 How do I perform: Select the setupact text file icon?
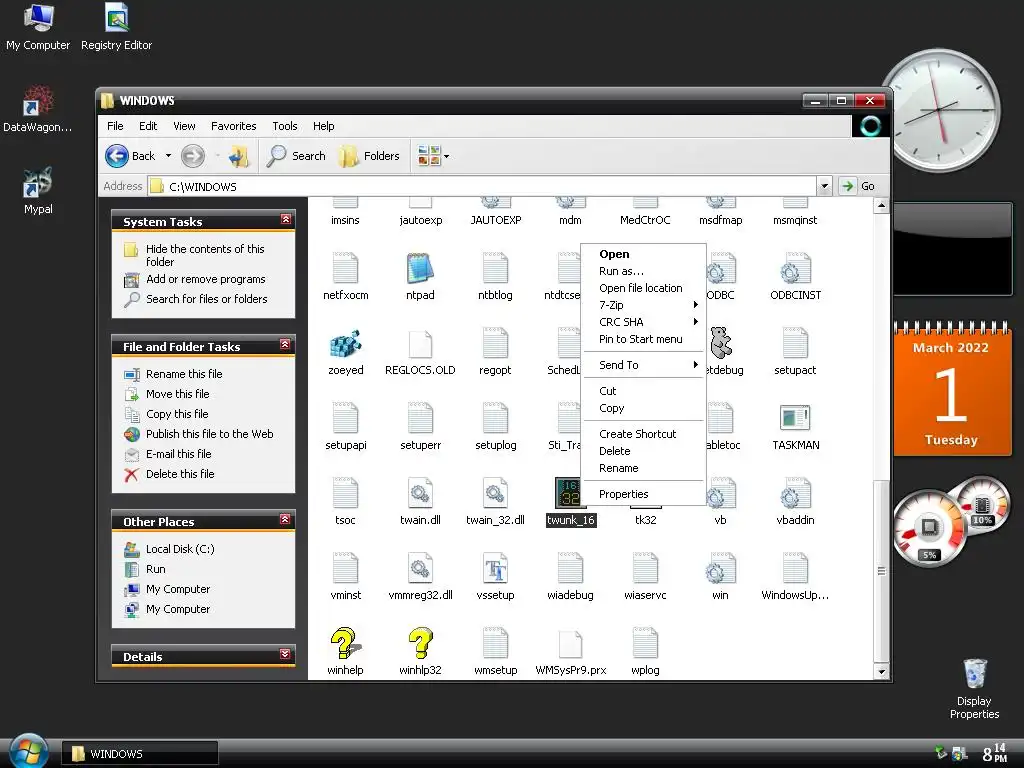click(x=795, y=343)
